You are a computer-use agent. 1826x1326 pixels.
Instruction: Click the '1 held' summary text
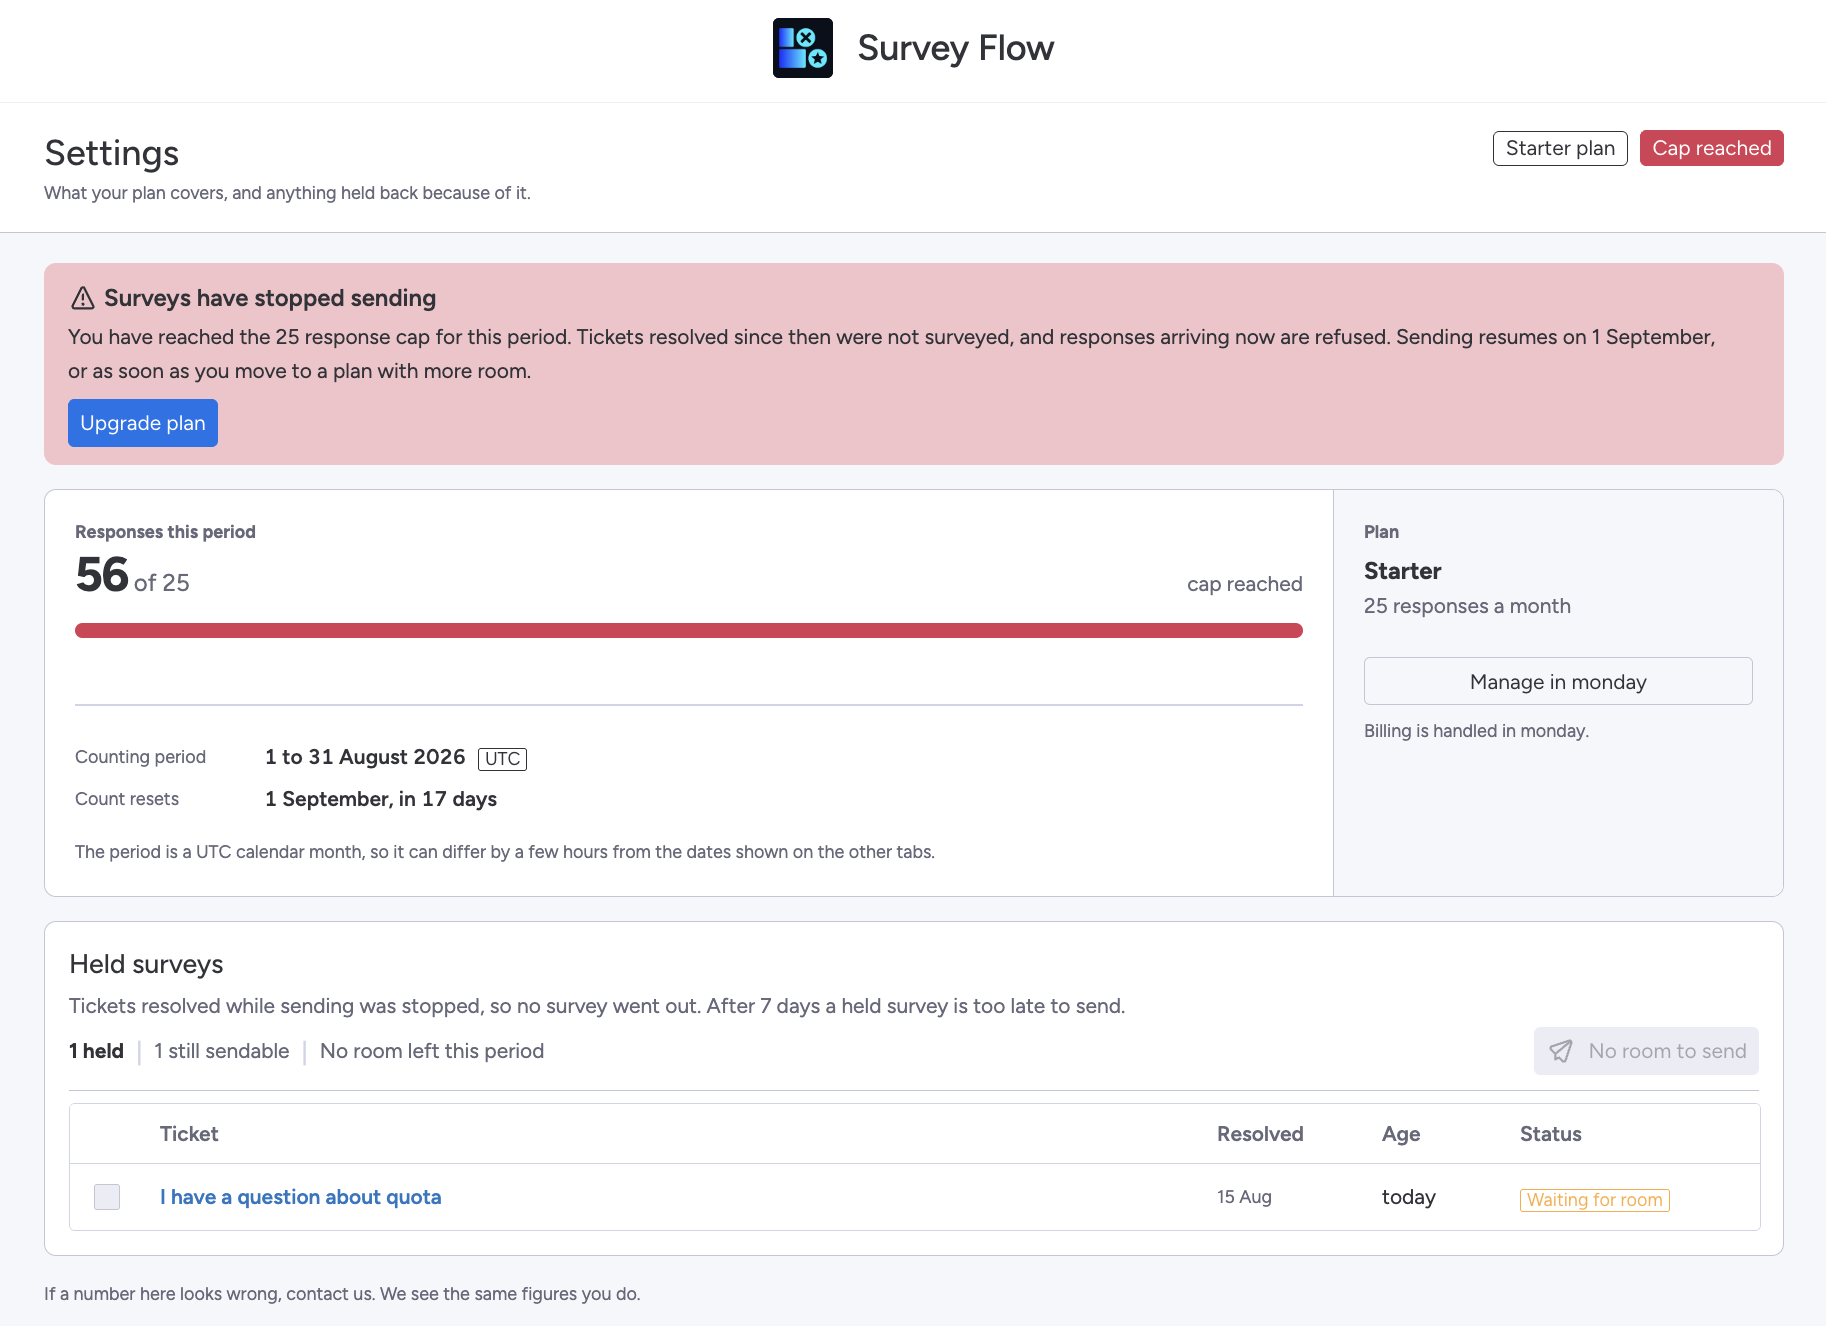pyautogui.click(x=96, y=1051)
